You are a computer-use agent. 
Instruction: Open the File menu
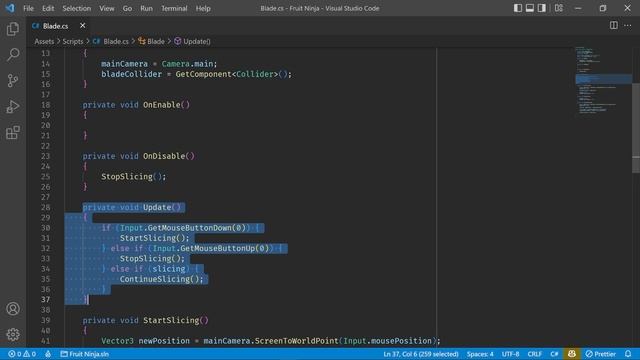point(28,8)
